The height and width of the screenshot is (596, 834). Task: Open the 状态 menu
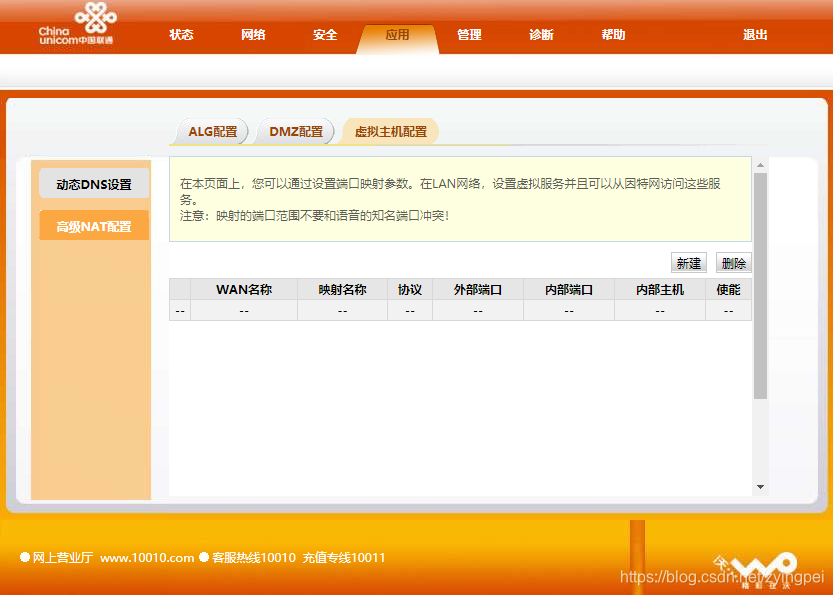point(181,35)
